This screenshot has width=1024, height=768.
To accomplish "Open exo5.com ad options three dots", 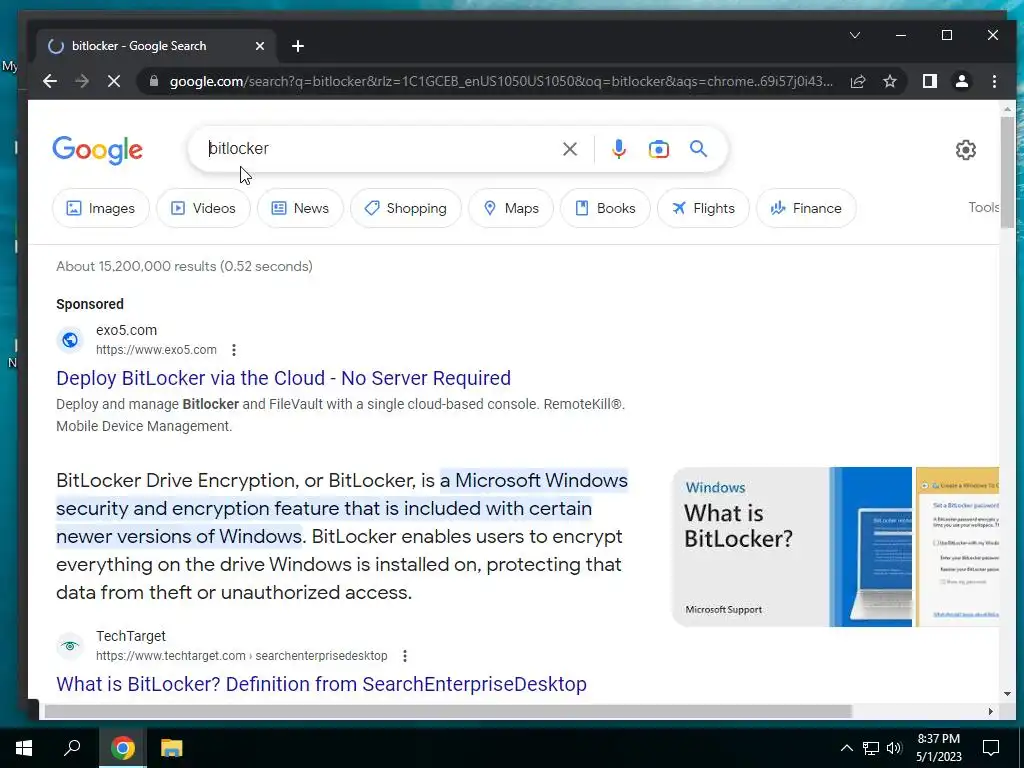I will tap(234, 350).
